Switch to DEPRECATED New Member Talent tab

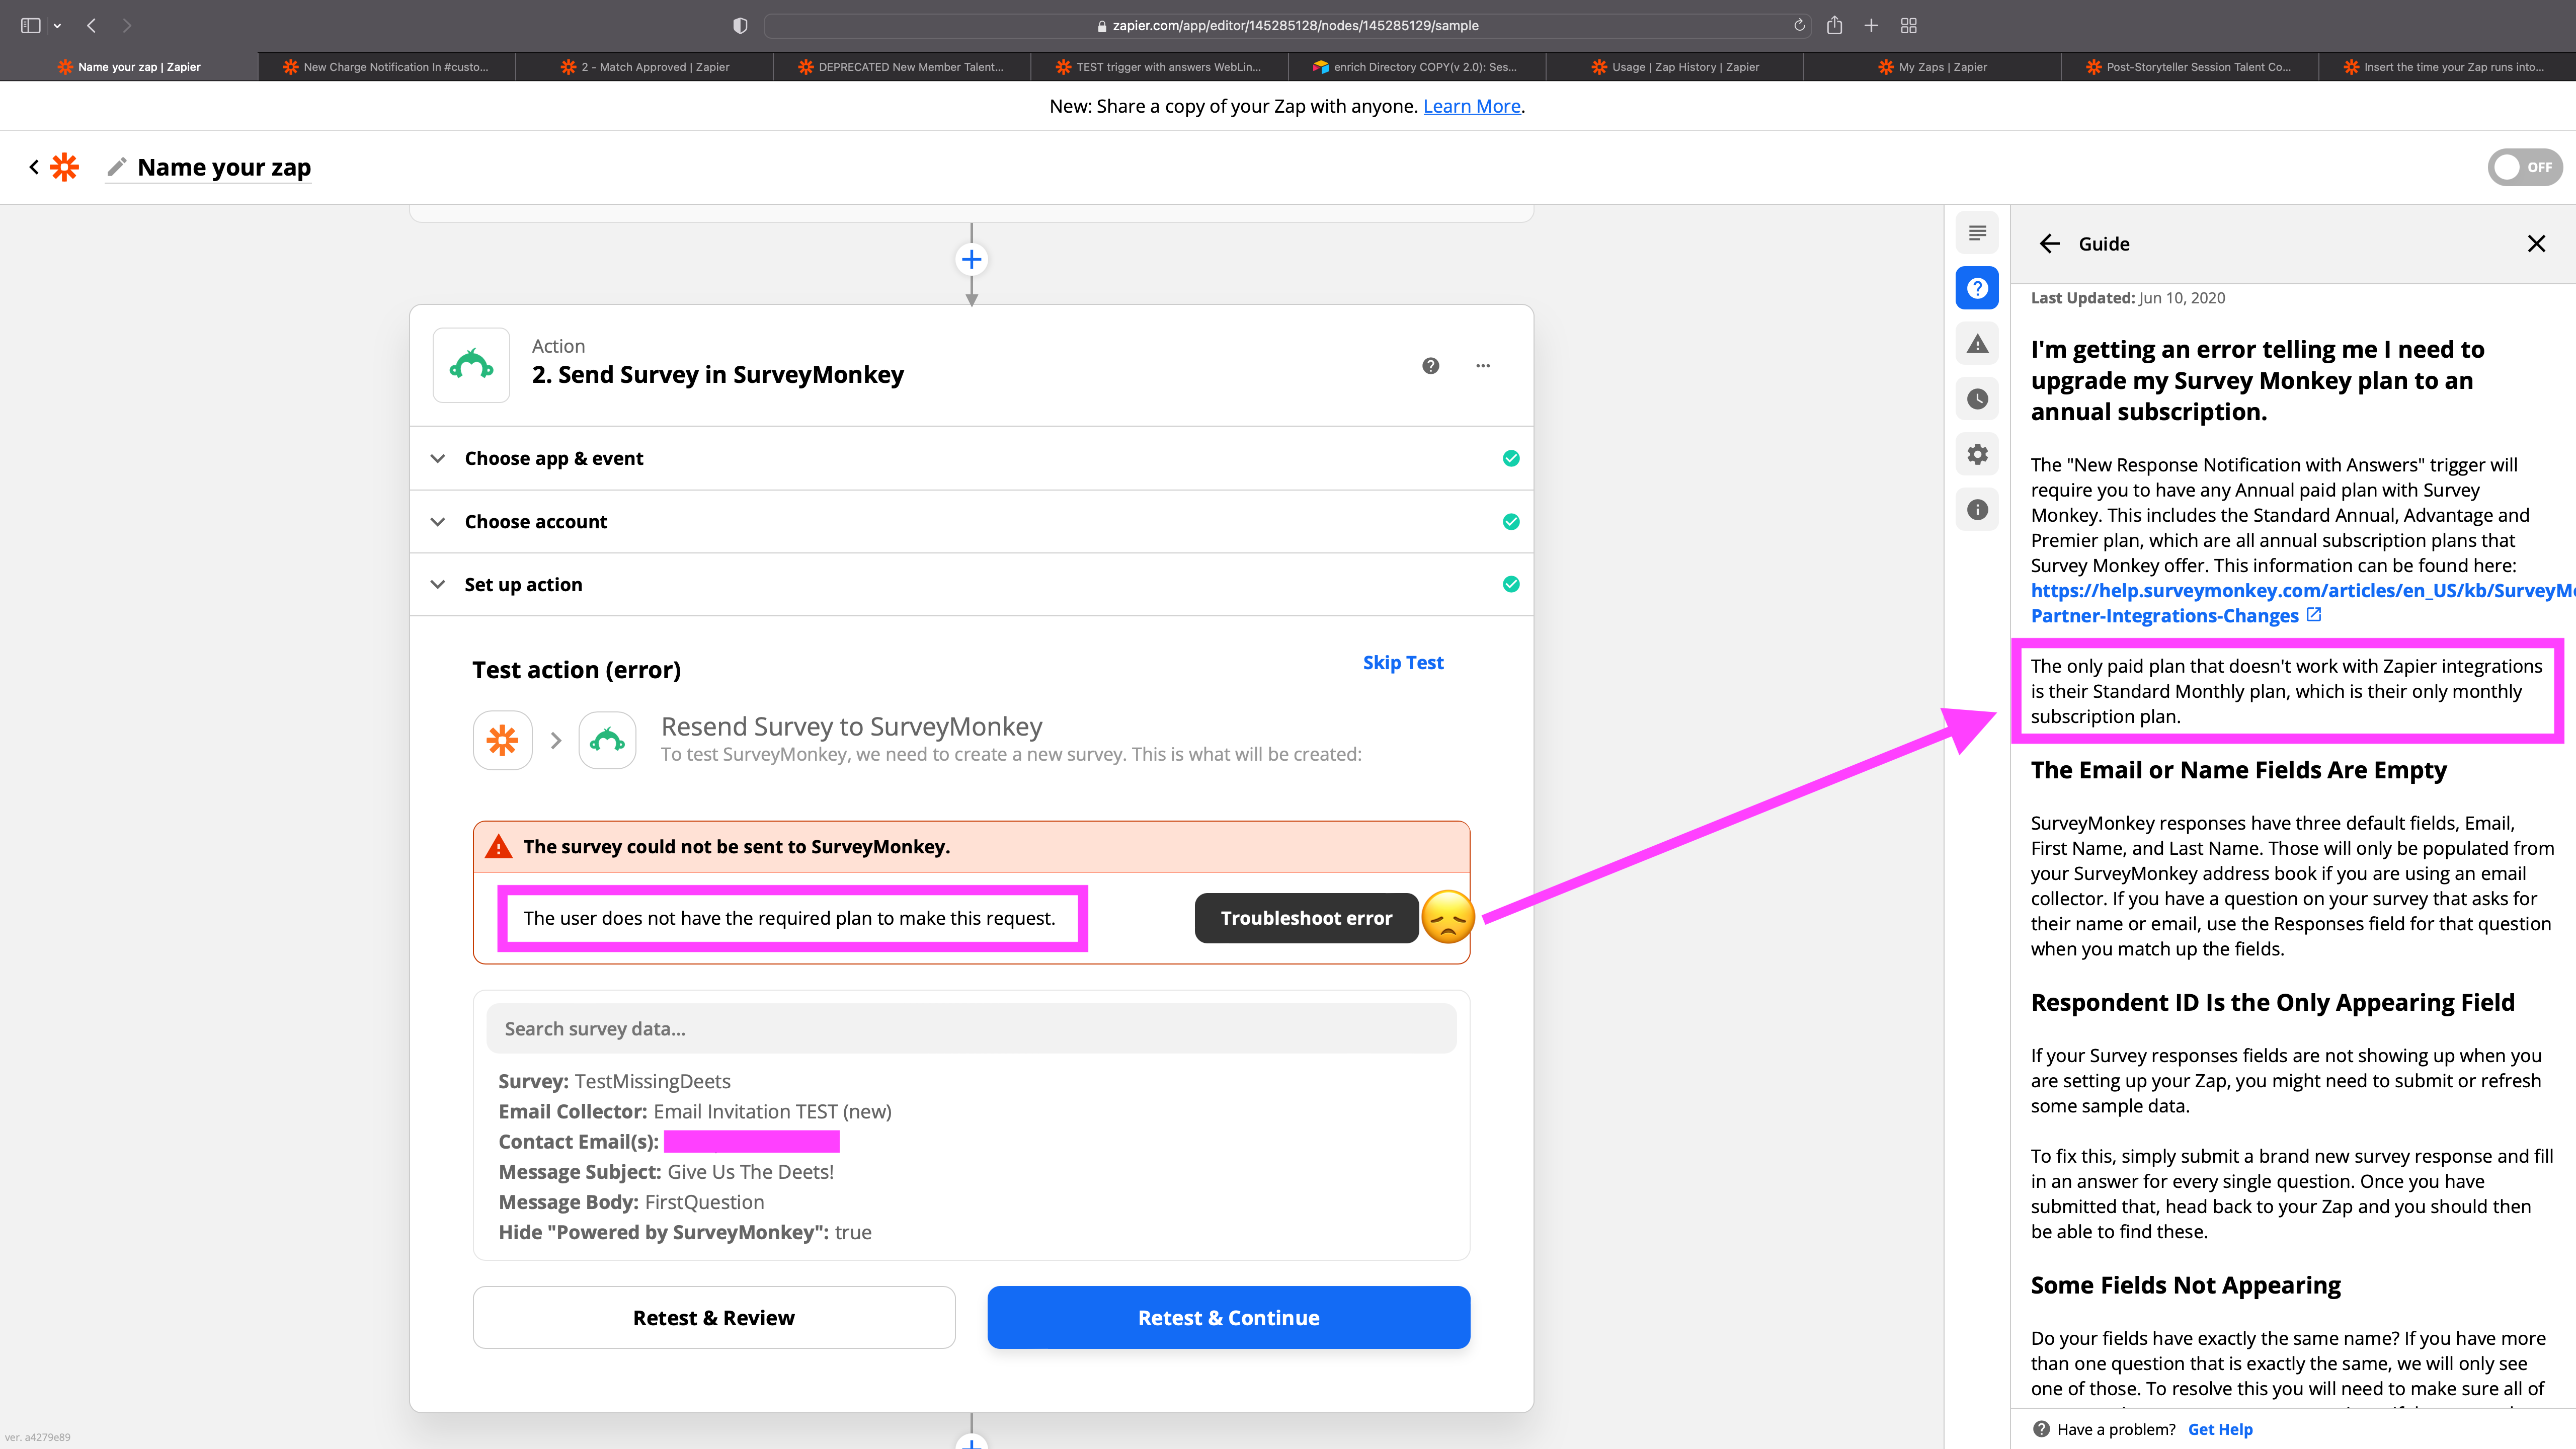[x=902, y=67]
